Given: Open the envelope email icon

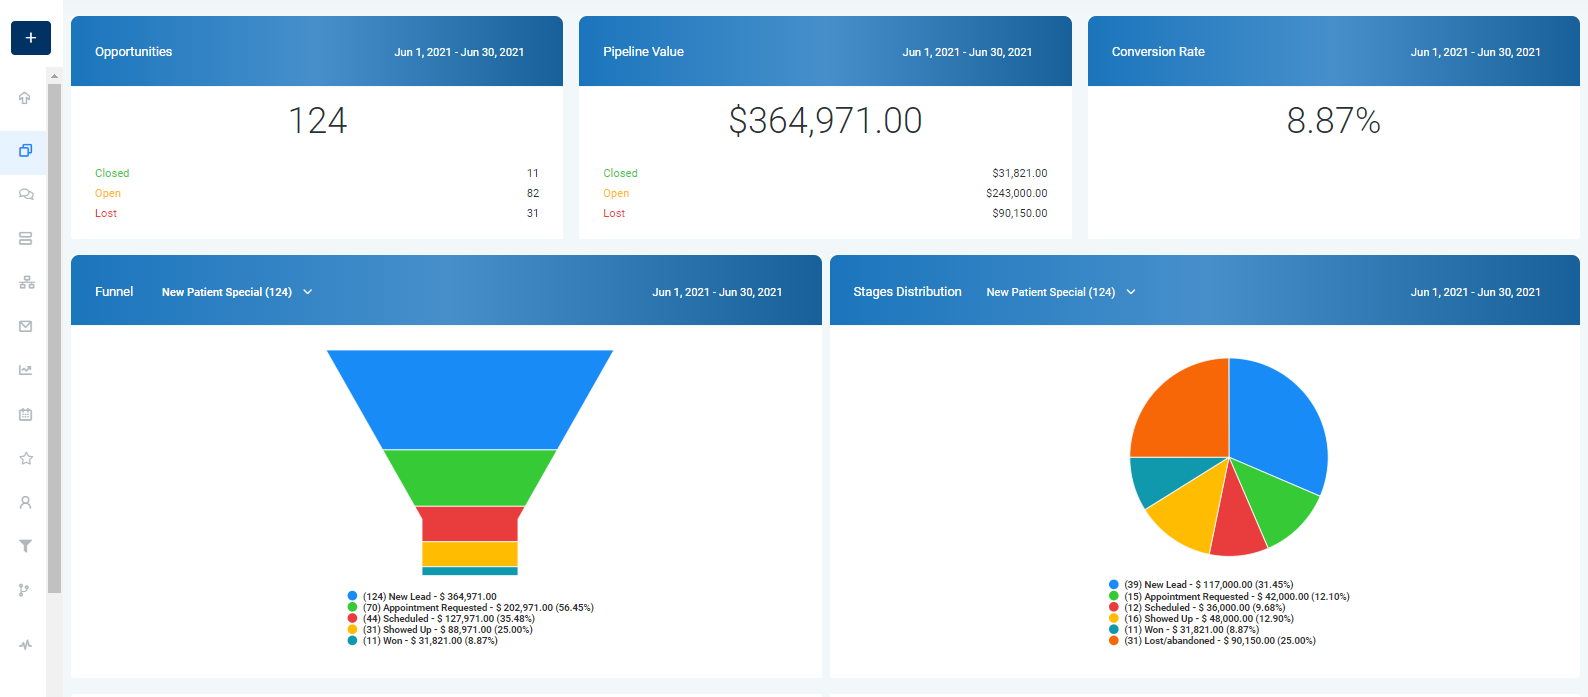Looking at the screenshot, I should tap(26, 326).
